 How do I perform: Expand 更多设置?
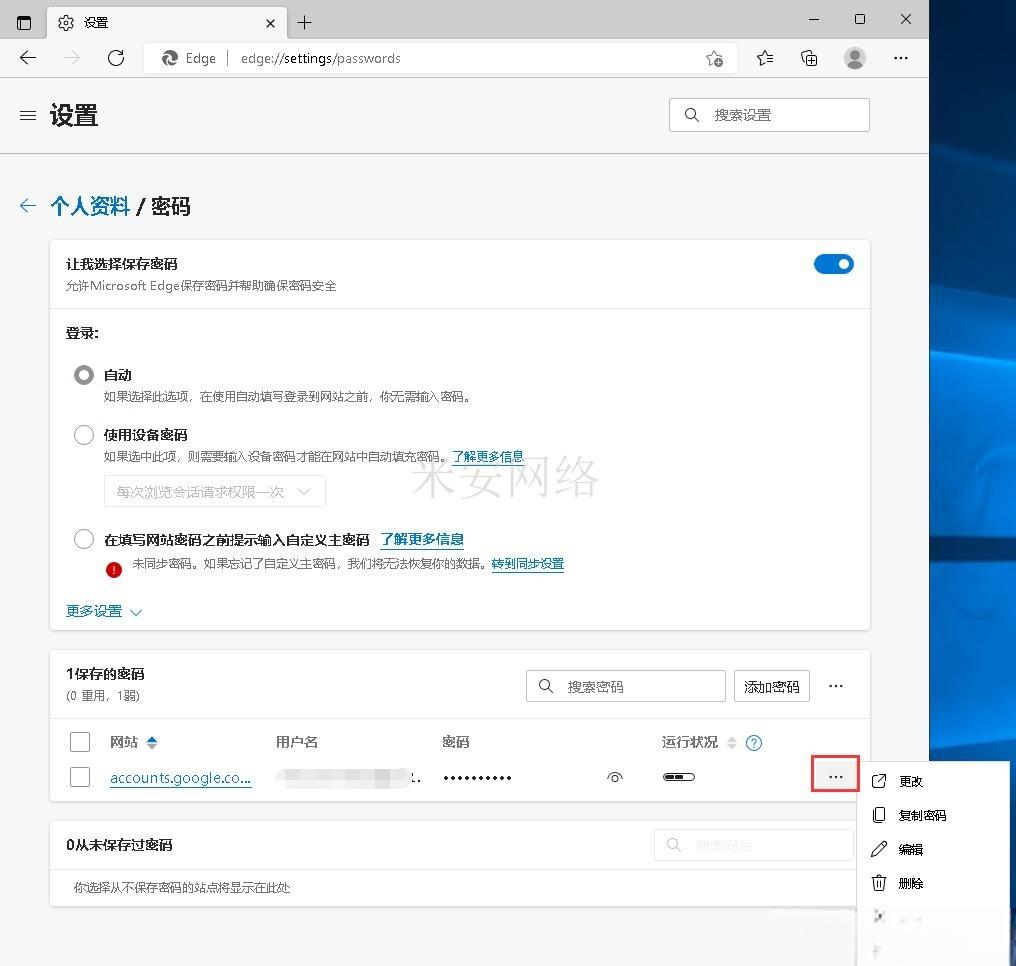pyautogui.click(x=104, y=611)
